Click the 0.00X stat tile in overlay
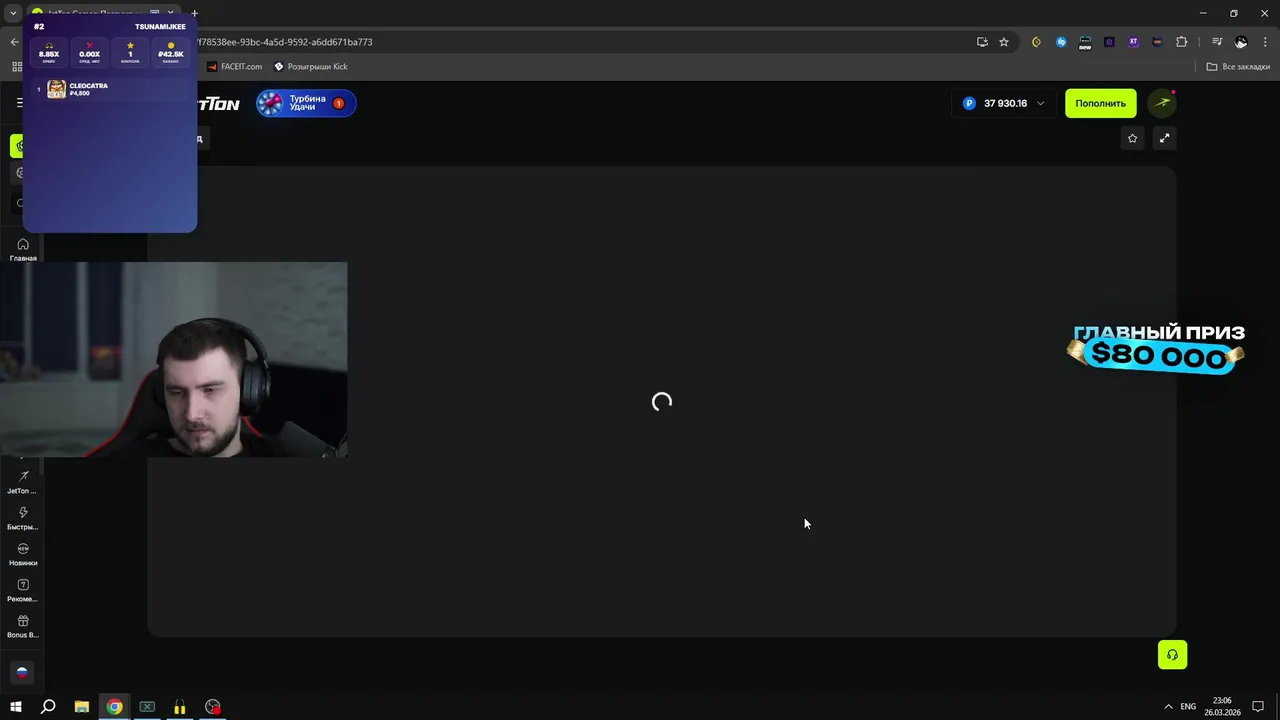 [x=90, y=53]
